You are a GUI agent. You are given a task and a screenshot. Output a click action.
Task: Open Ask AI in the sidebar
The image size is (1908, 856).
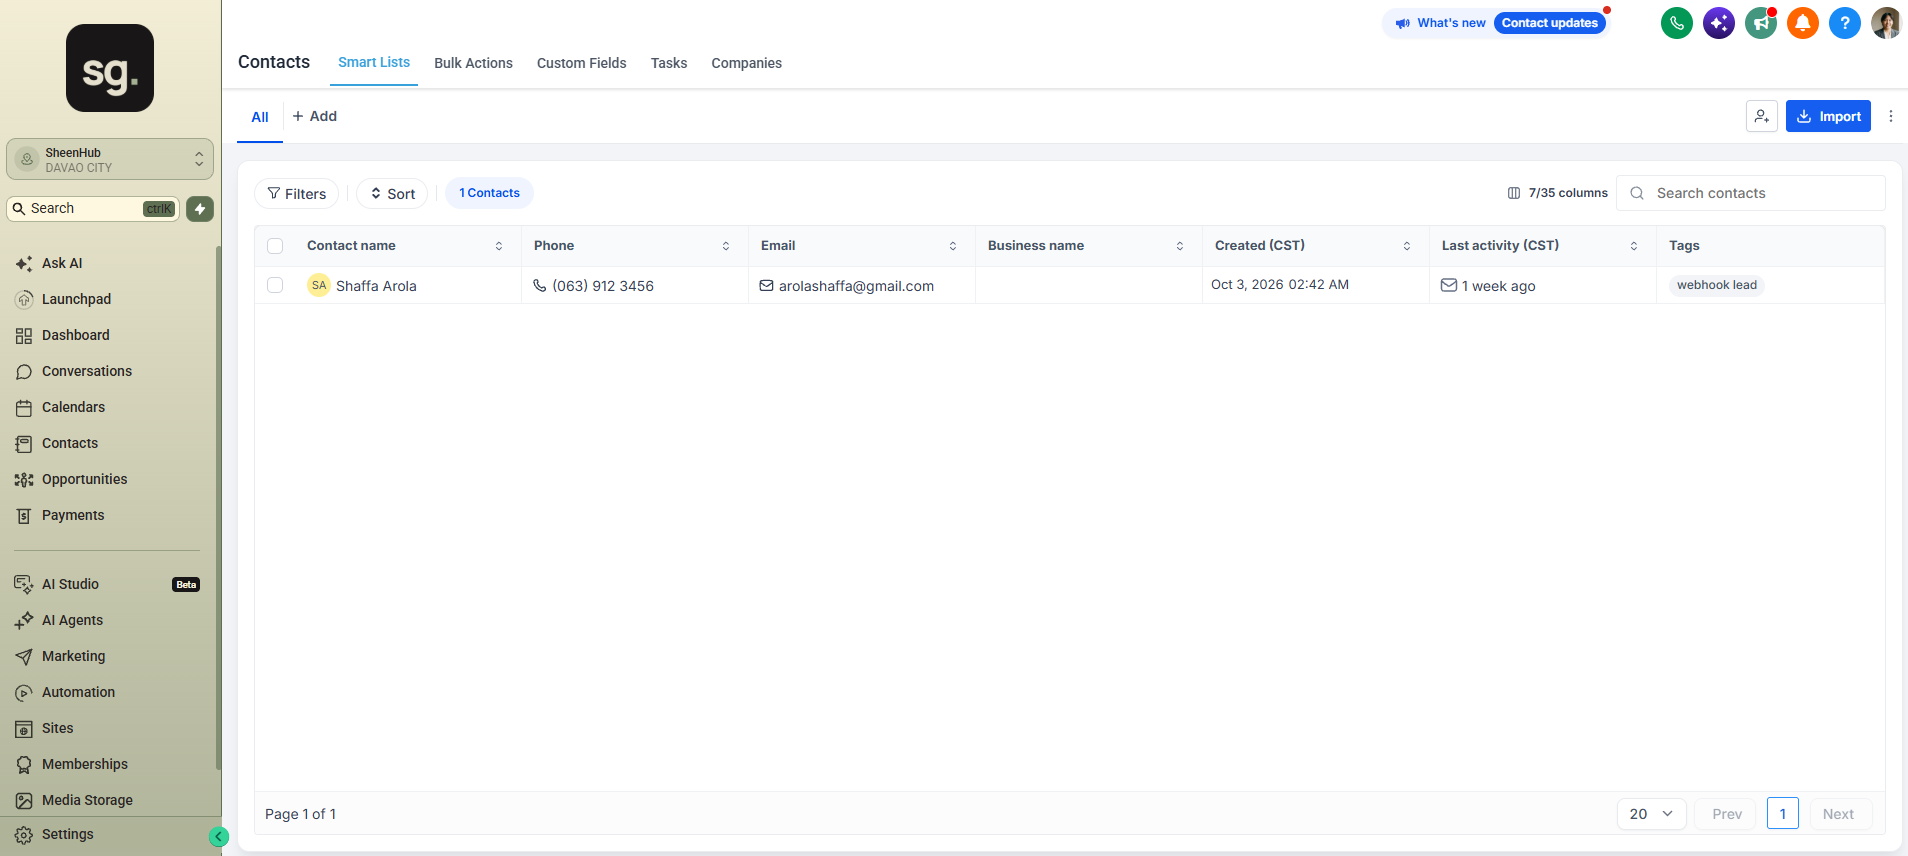pyautogui.click(x=62, y=263)
